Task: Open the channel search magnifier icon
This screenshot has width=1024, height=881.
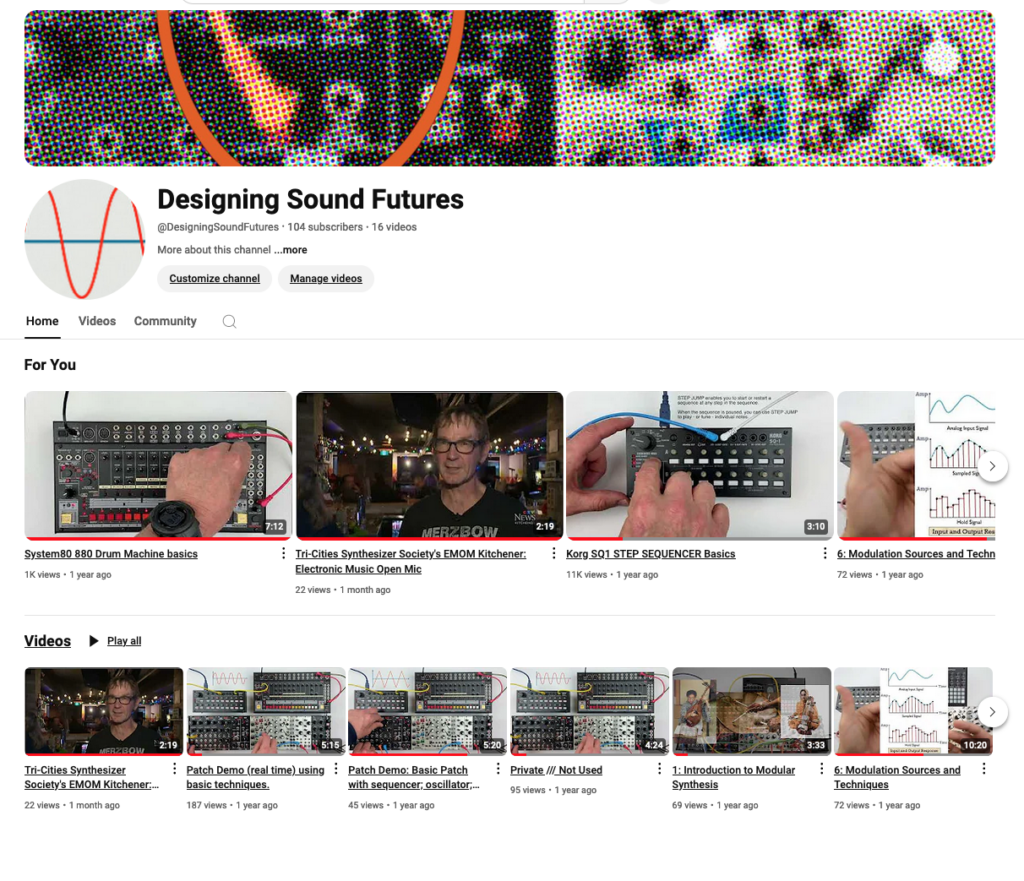Action: (x=229, y=321)
